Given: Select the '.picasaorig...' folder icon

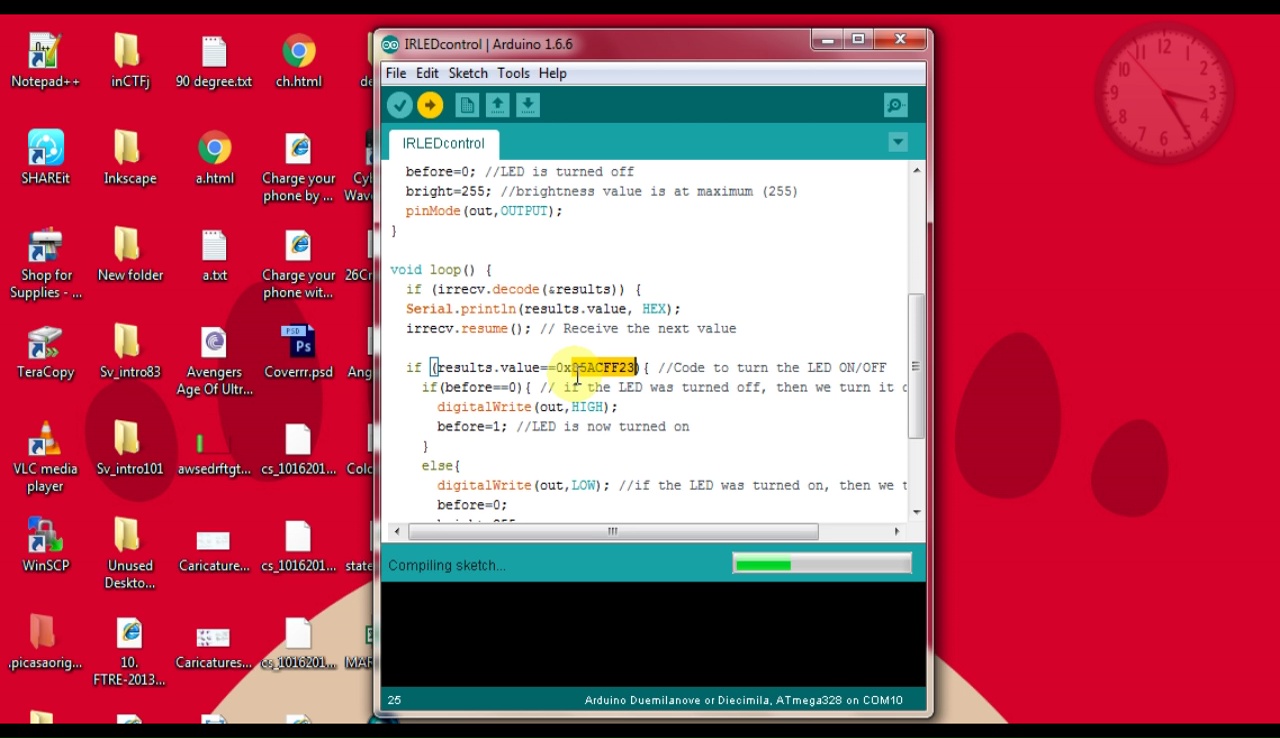Looking at the screenshot, I should pos(45,643).
